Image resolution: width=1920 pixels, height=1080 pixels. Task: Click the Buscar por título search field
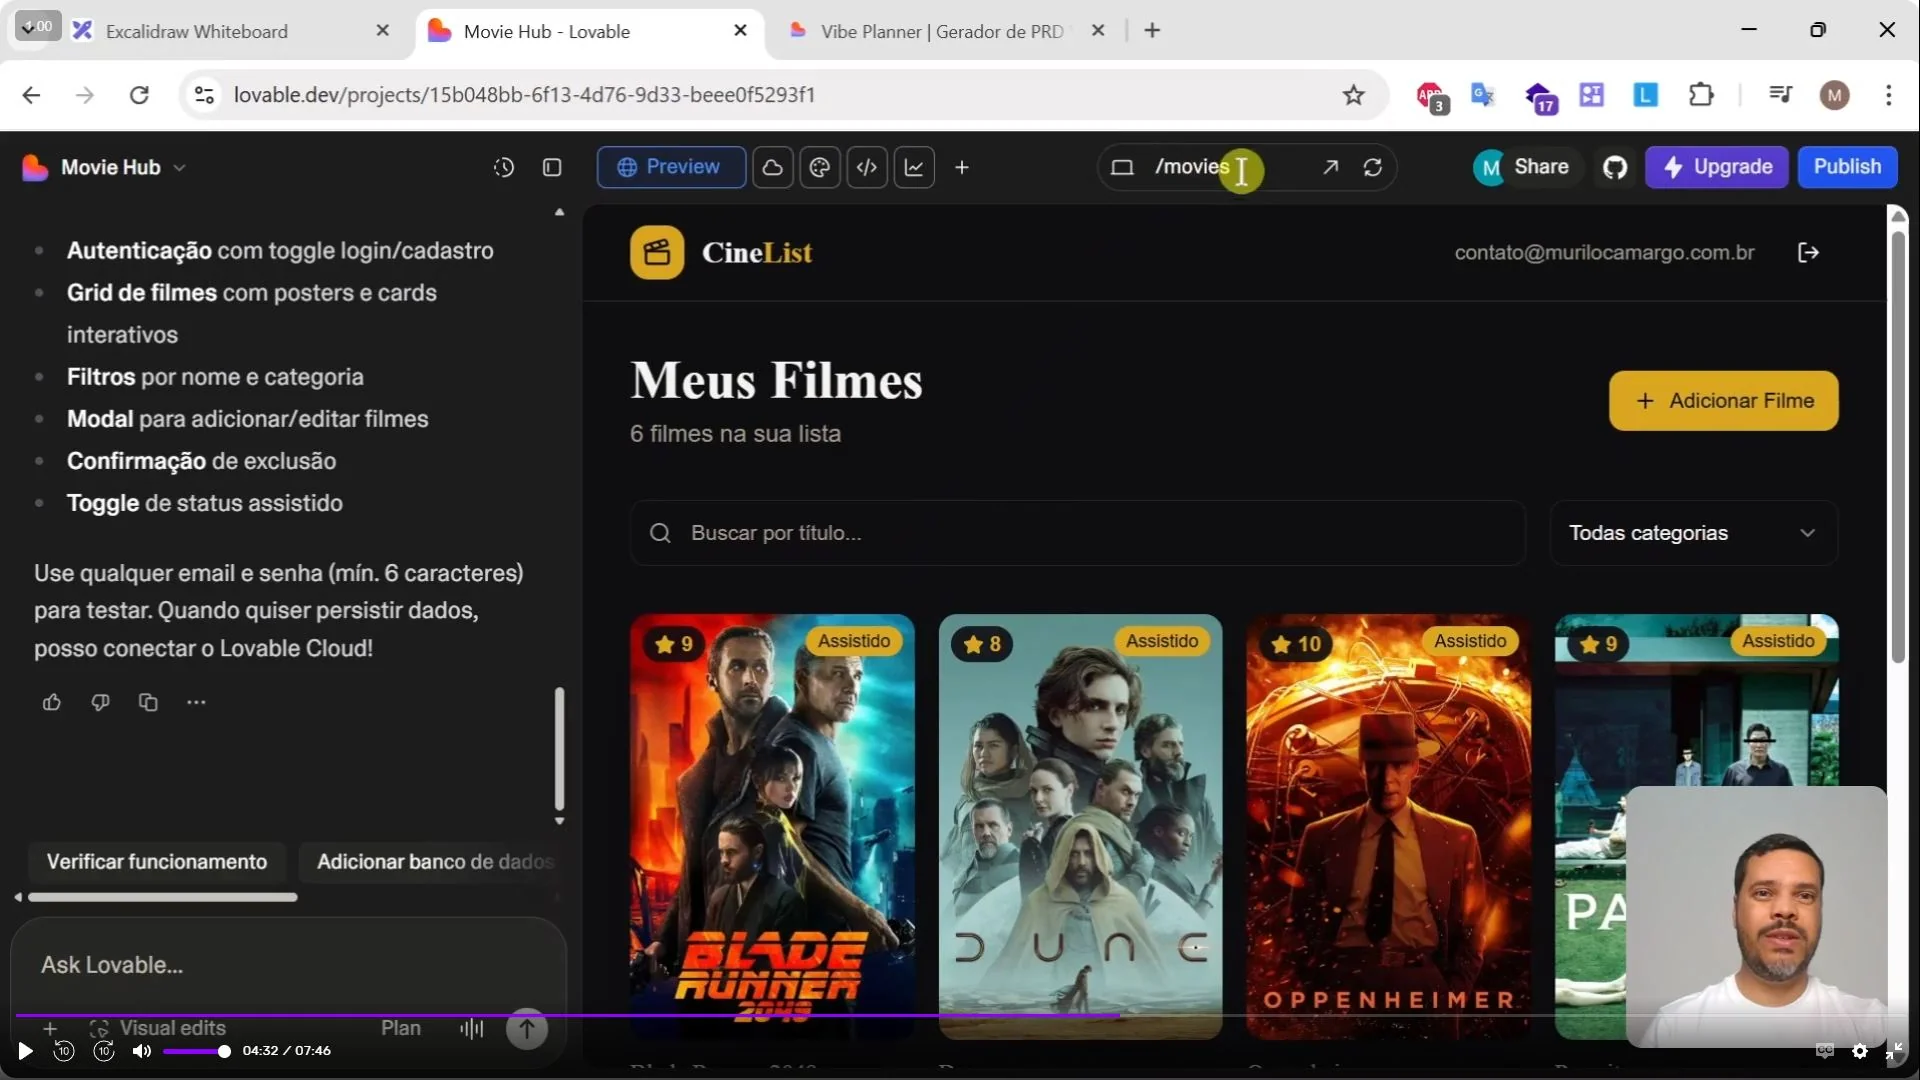[x=1078, y=533]
